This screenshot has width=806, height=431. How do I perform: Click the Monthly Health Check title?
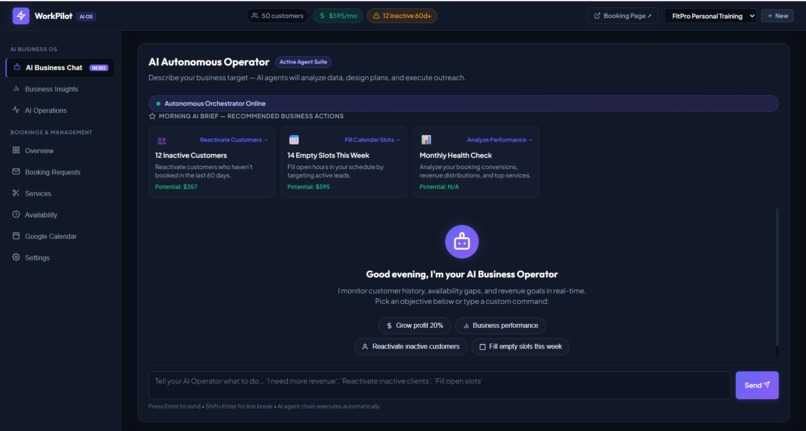[455, 155]
